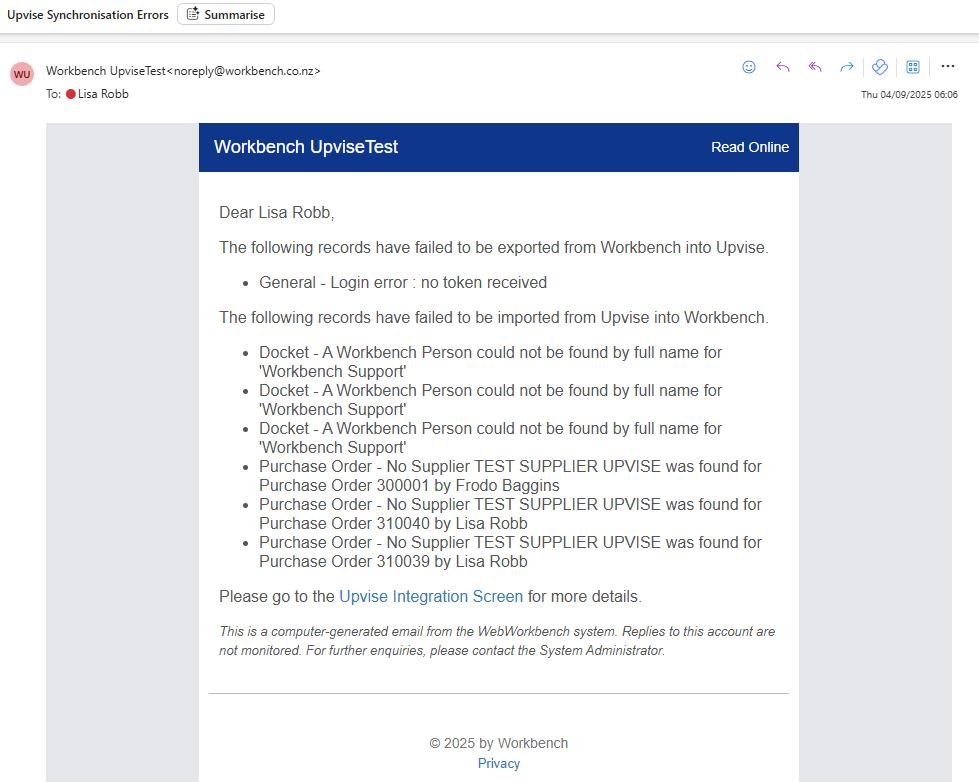This screenshot has width=979, height=782.
Task: Open the More actions ellipsis menu
Action: point(948,66)
